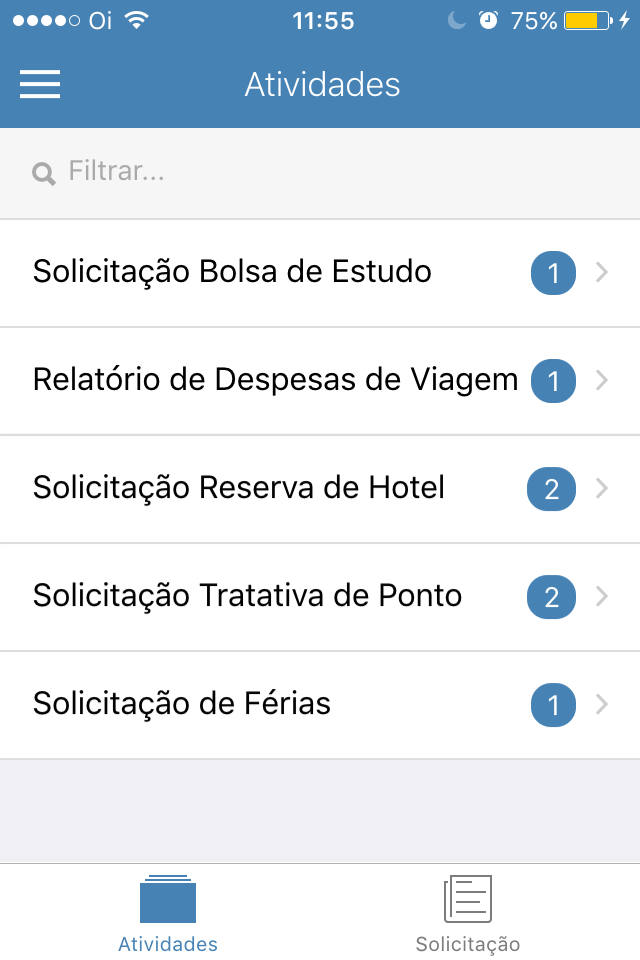Tap the Atividades folder icon
Screen dimensions: 640x960
point(168,899)
